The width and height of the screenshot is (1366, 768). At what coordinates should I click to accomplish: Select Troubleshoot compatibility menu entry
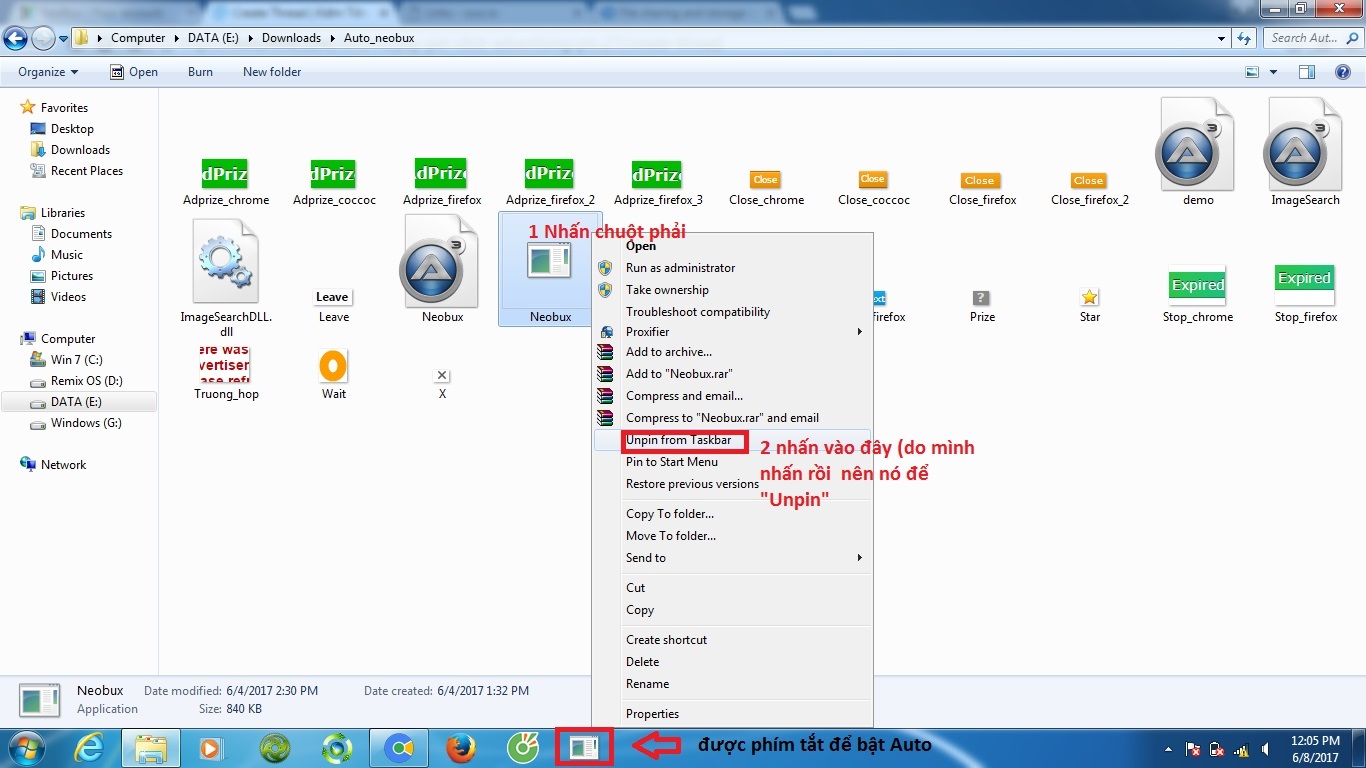[x=732, y=312]
